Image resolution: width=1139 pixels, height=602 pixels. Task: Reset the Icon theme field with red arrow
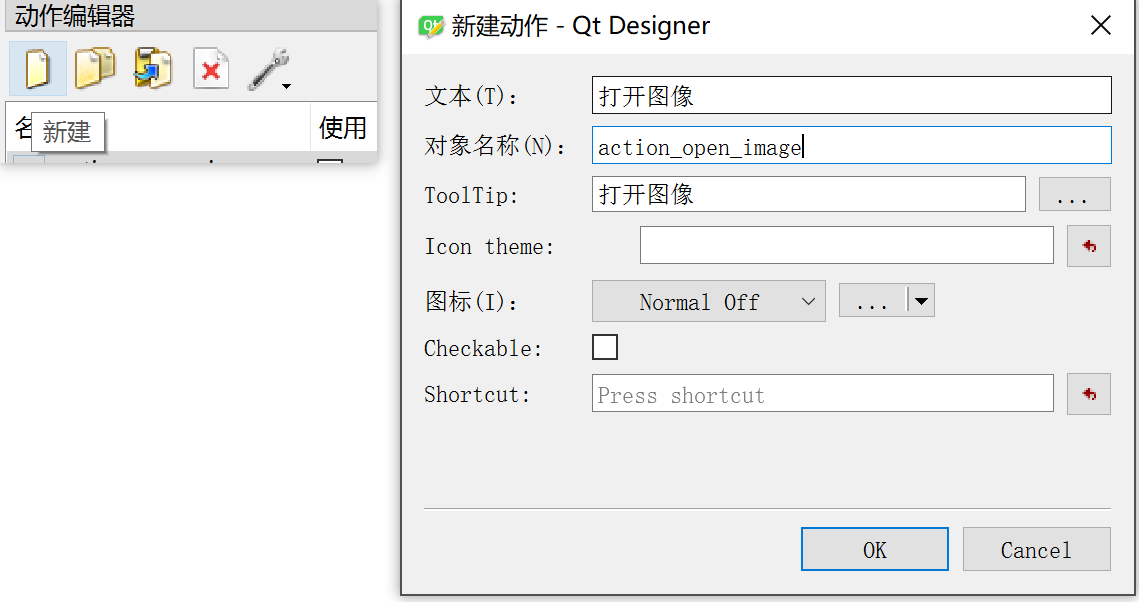[x=1088, y=246]
